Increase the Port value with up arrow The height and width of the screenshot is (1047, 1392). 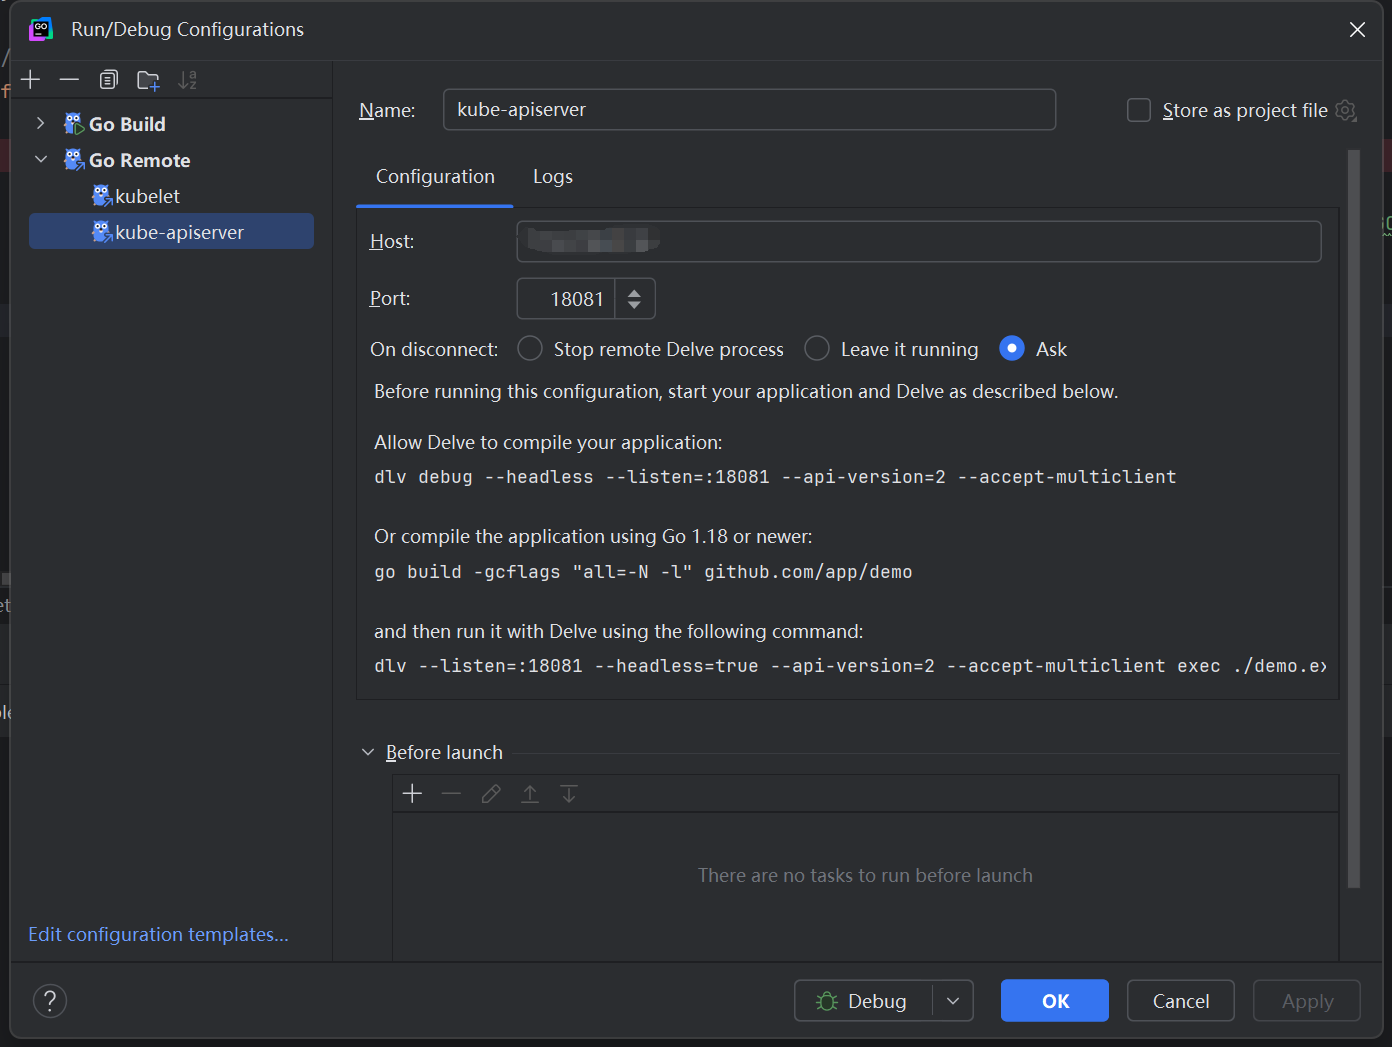634,292
